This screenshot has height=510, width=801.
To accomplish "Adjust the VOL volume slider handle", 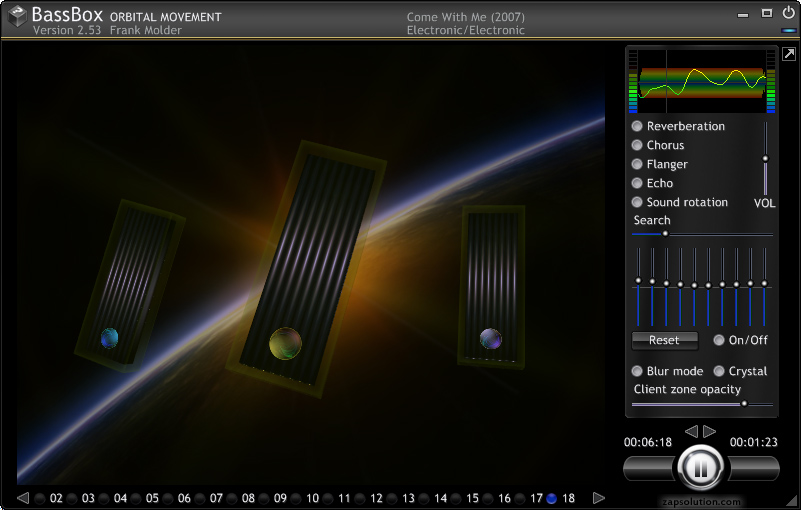I will pyautogui.click(x=765, y=158).
